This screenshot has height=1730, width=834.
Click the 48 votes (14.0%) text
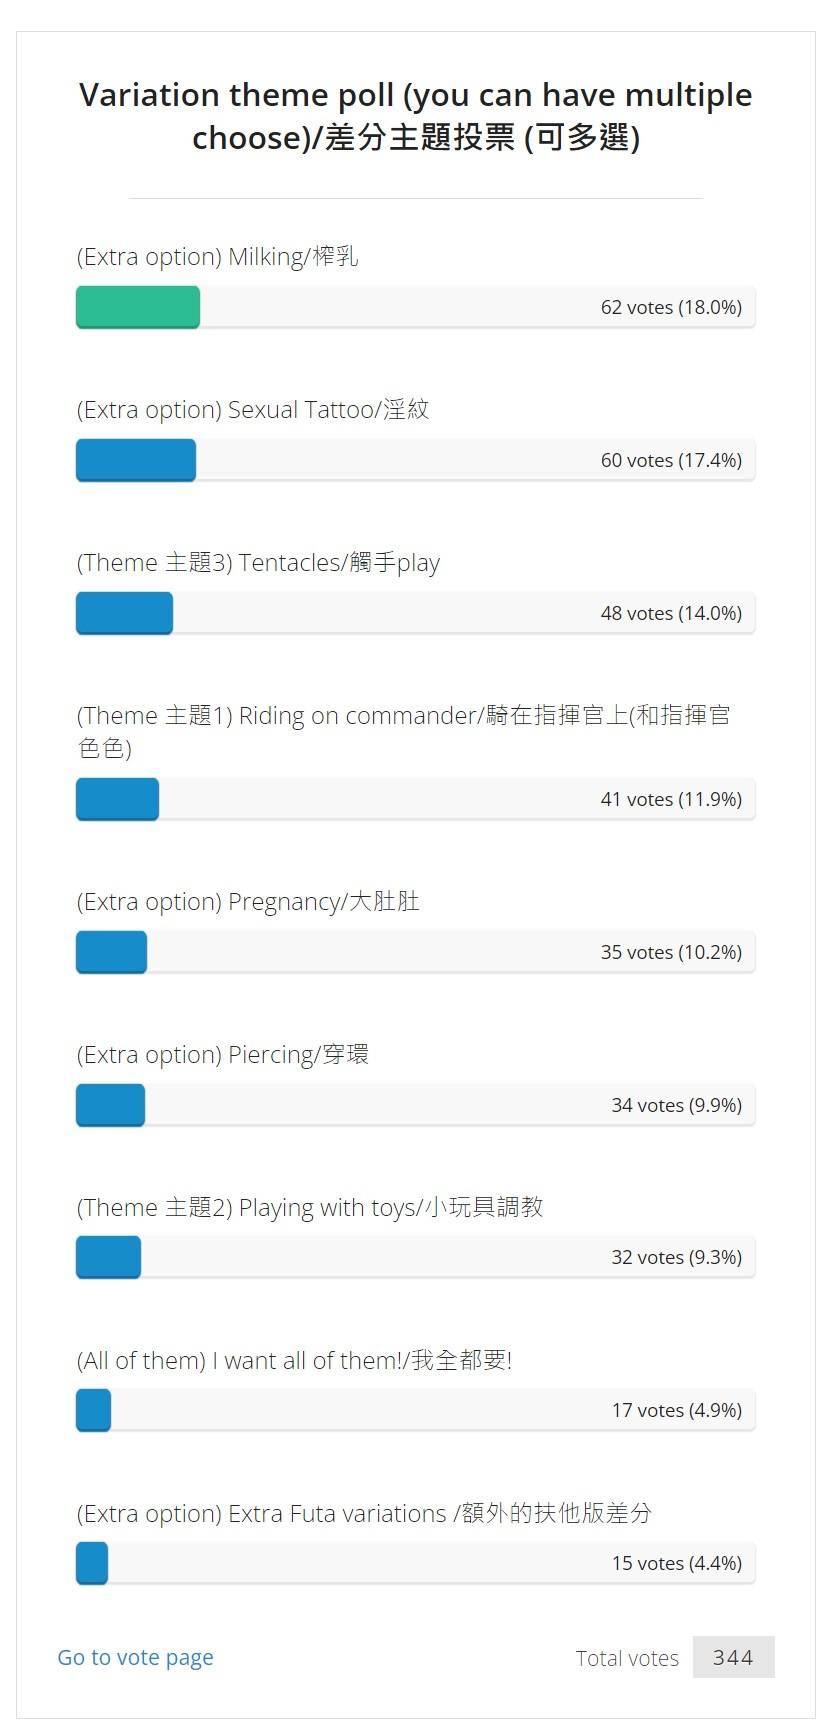(671, 613)
